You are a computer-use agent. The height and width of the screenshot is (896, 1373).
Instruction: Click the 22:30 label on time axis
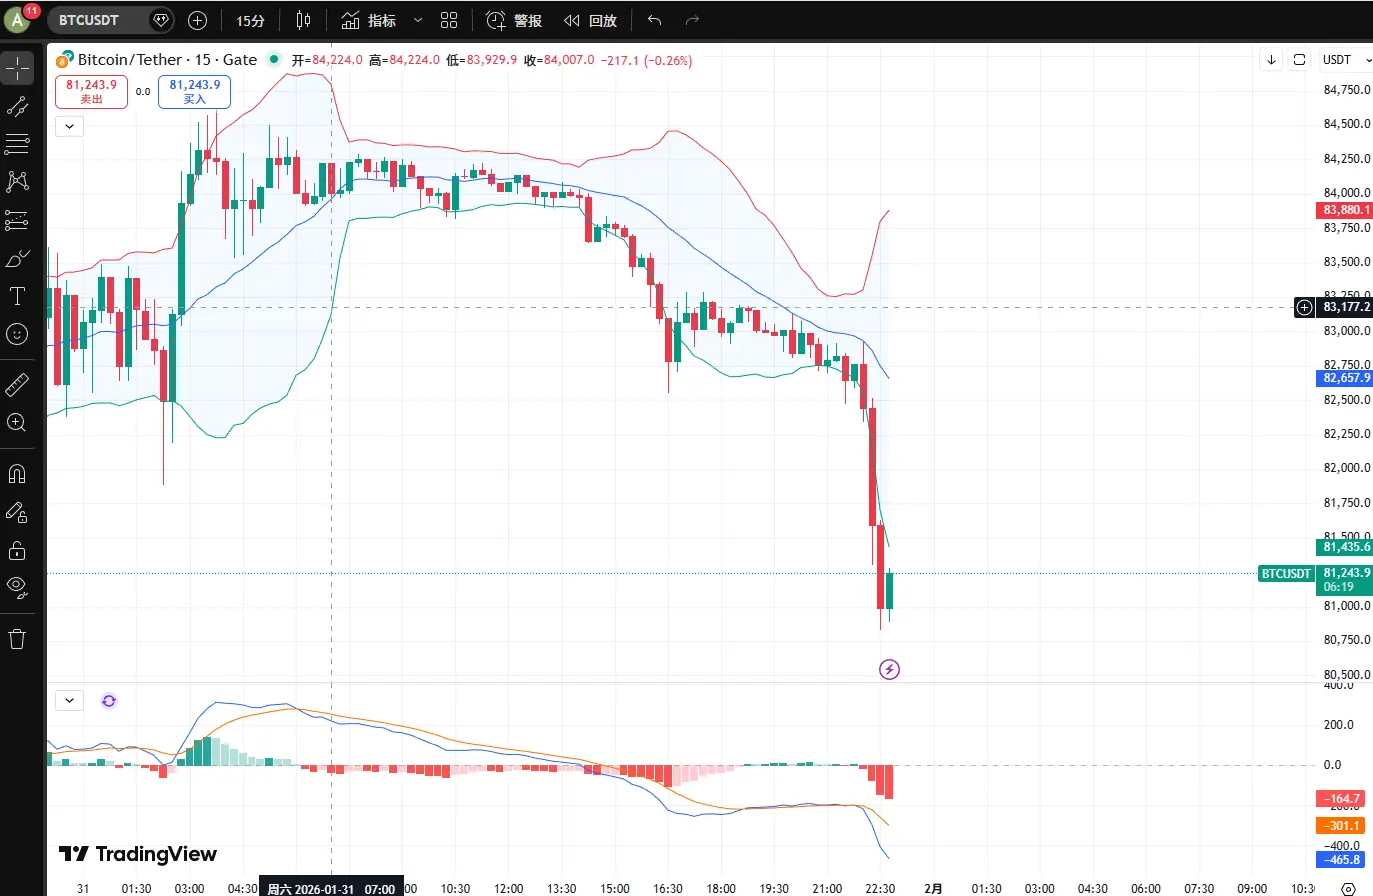tap(880, 888)
